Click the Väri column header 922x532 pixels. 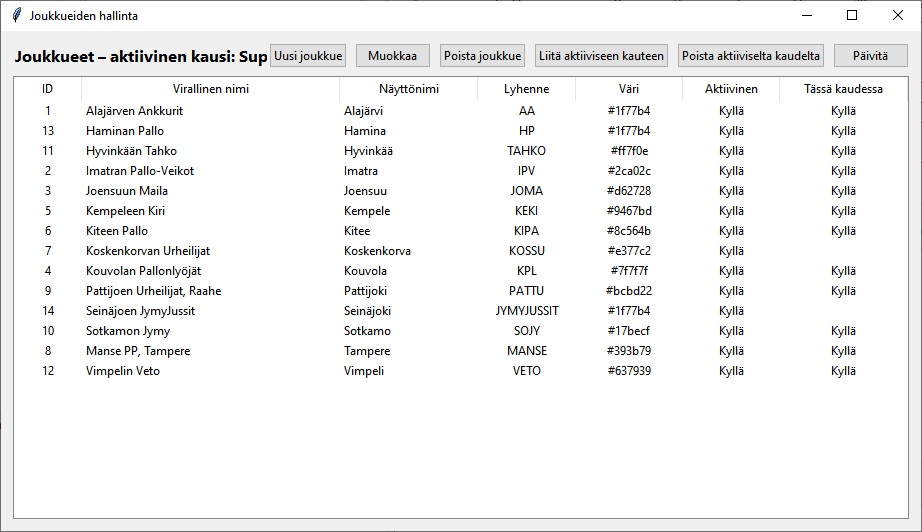(x=628, y=89)
